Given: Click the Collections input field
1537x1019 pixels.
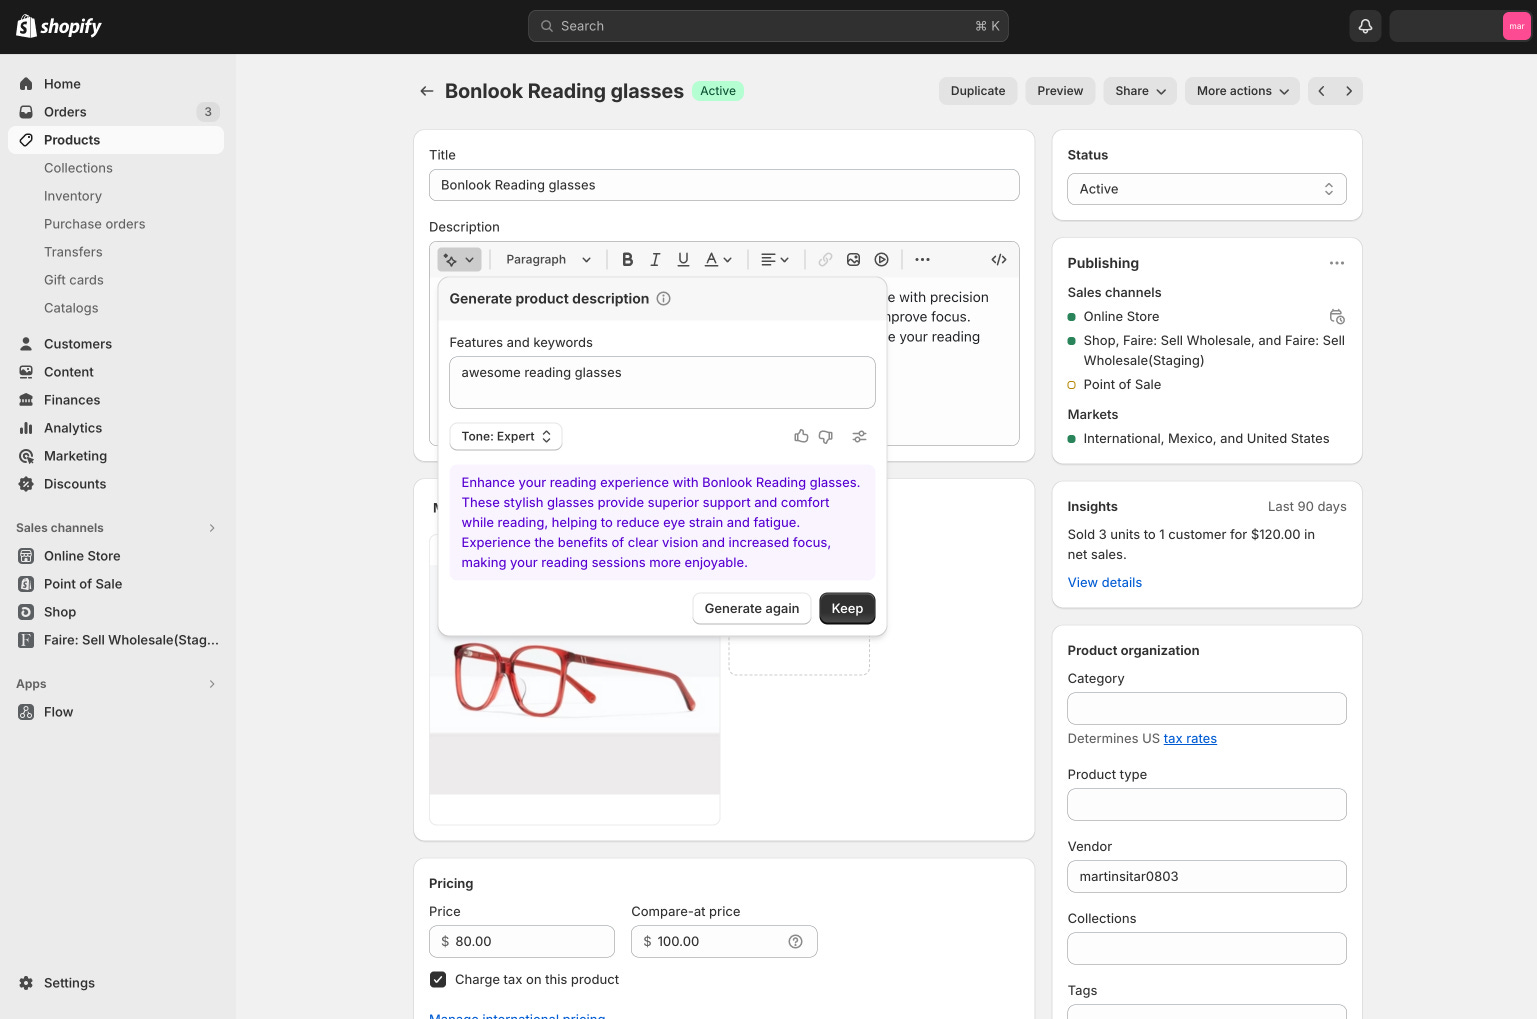Looking at the screenshot, I should tap(1207, 949).
